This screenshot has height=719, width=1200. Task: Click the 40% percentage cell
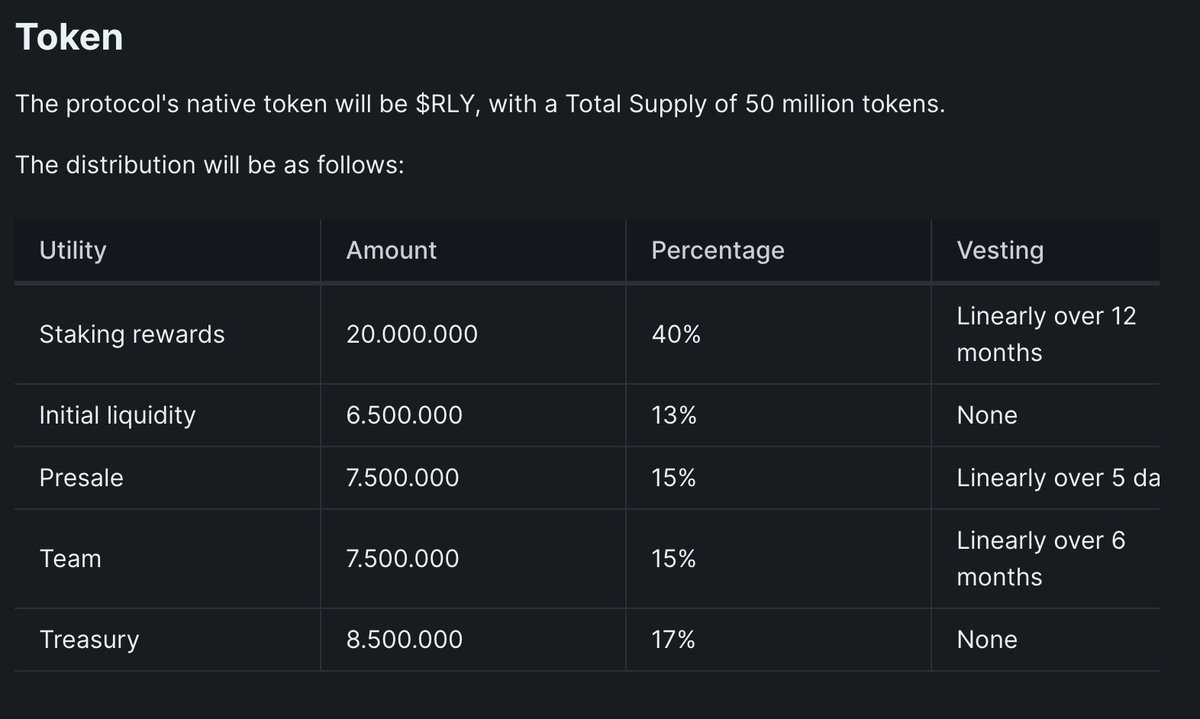pyautogui.click(x=675, y=334)
